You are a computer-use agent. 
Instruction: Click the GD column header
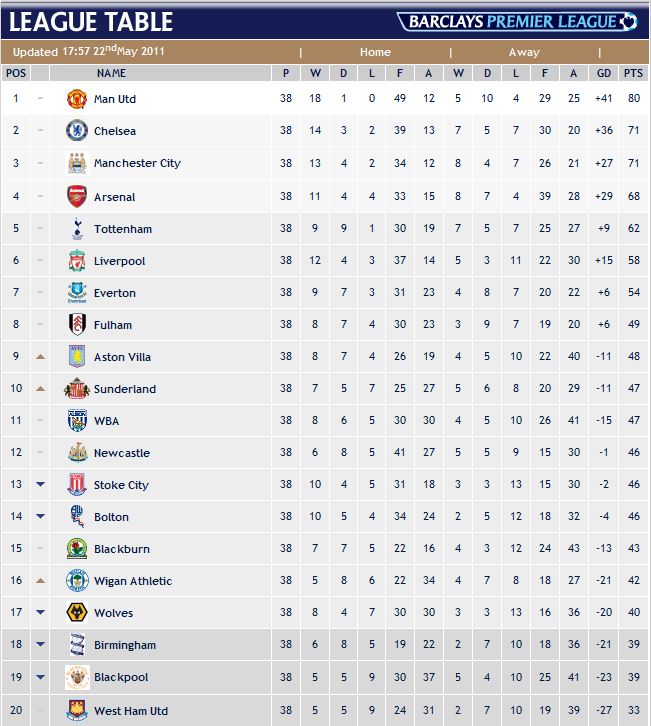603,73
